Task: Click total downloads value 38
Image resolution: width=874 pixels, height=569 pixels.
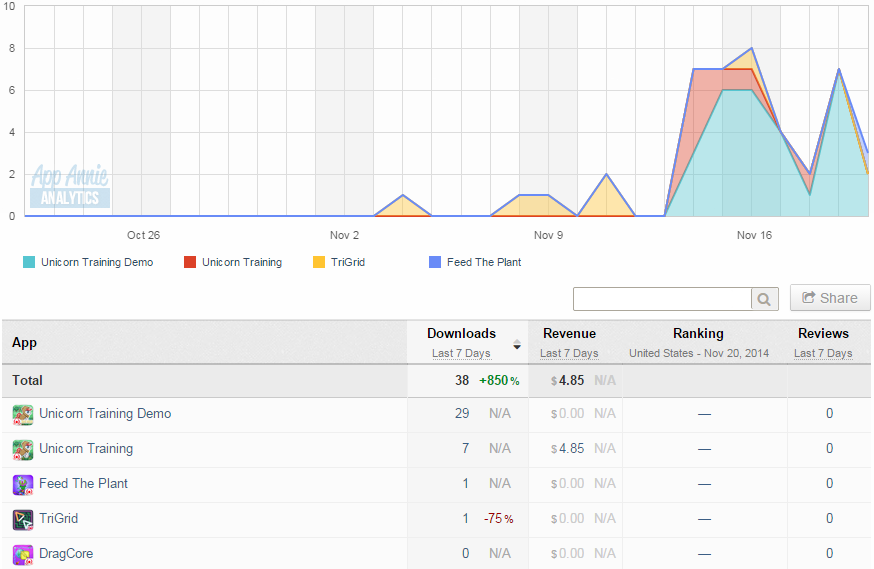Action: pos(462,381)
